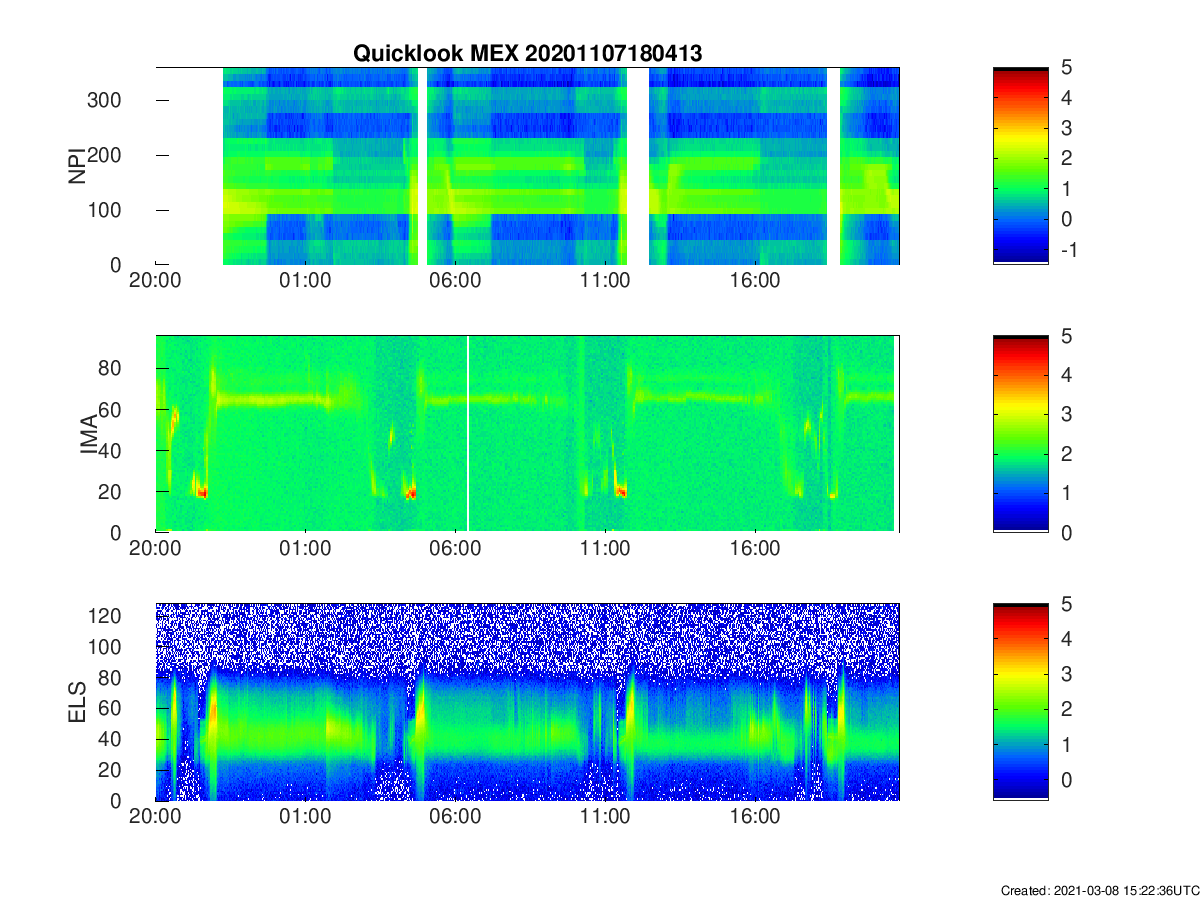Click the "5" label on the NPI colorbar
This screenshot has width=1200, height=900.
1067,68
